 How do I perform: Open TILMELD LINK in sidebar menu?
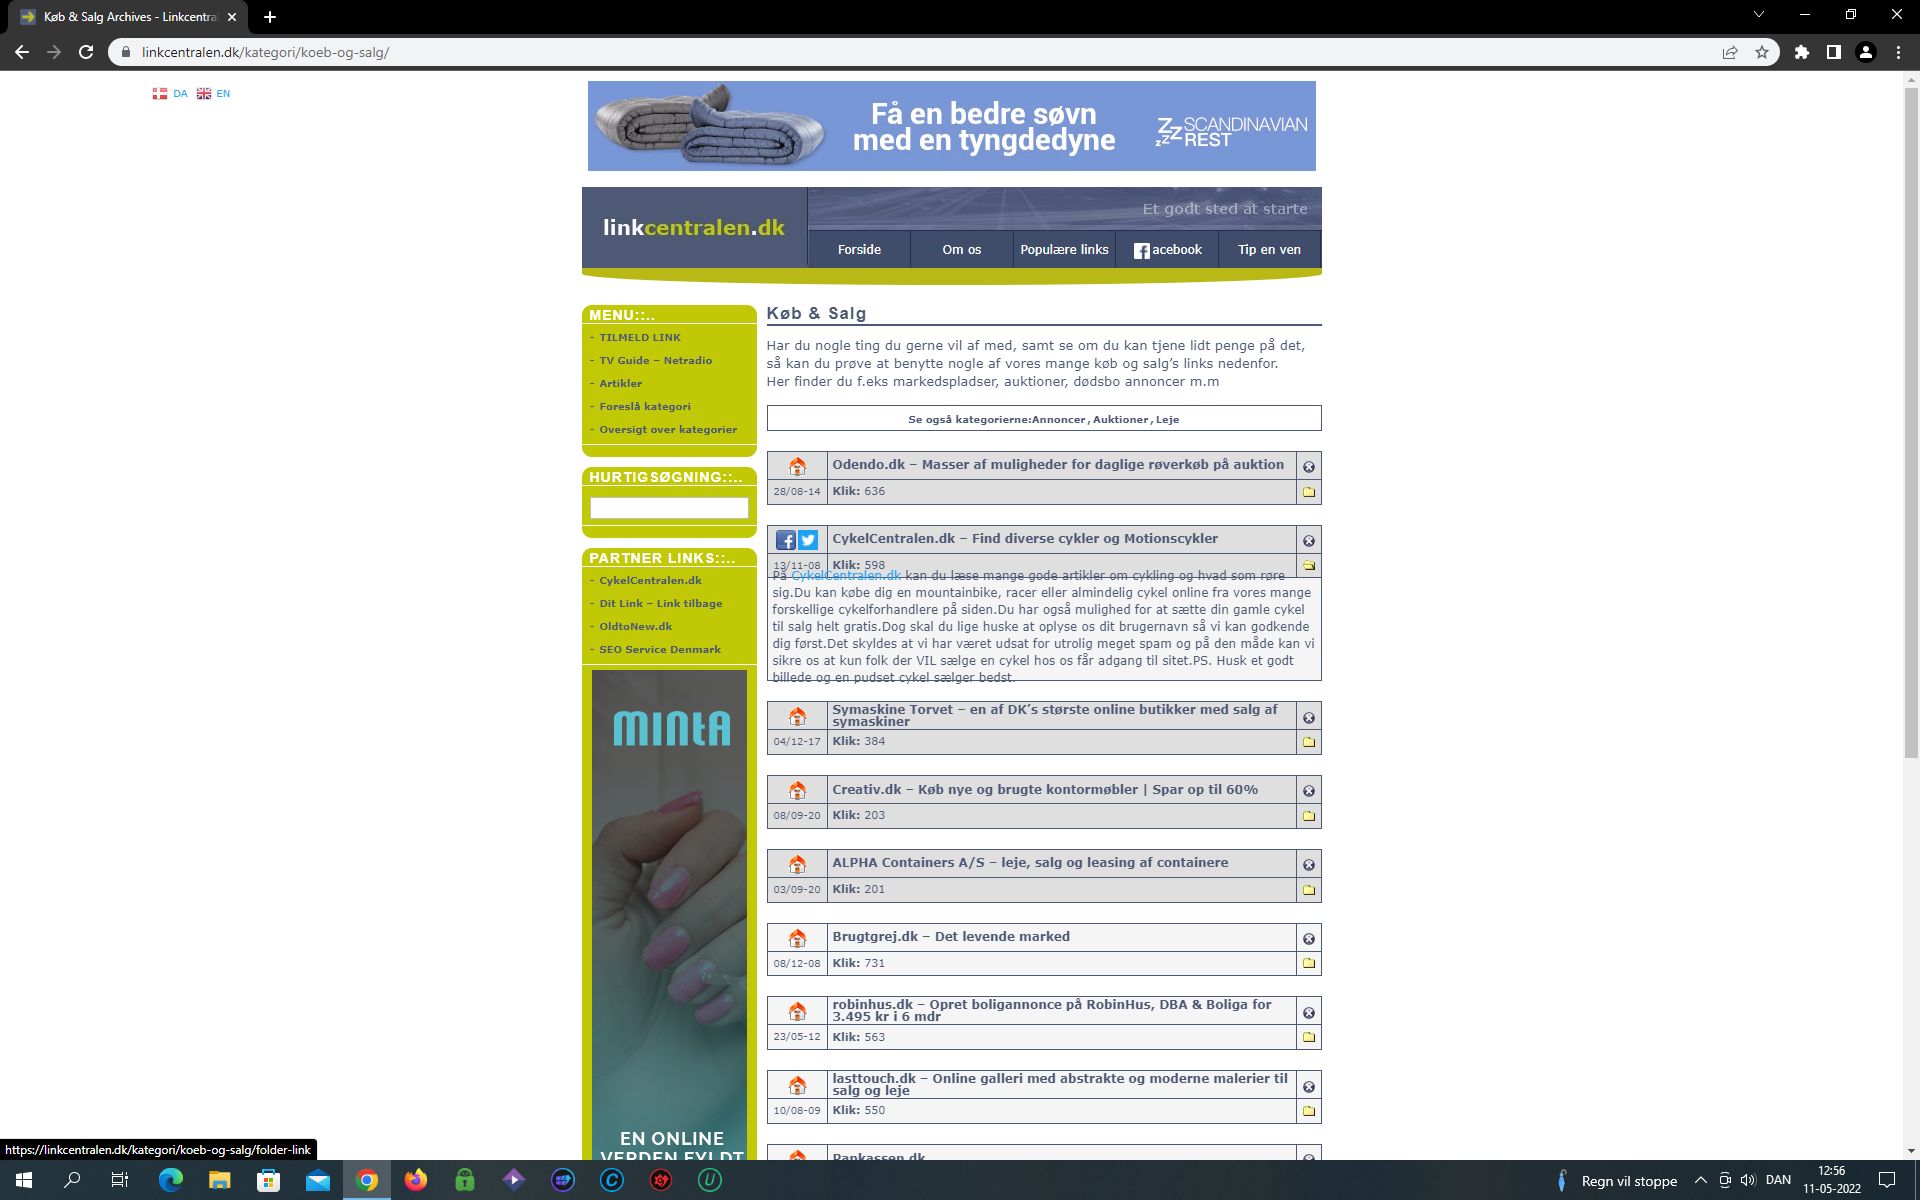[x=640, y=337]
